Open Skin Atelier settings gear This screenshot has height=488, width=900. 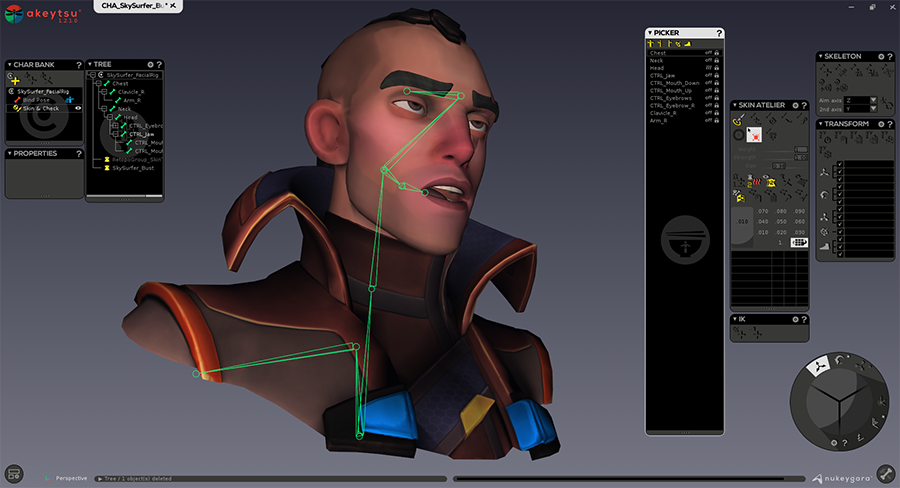[x=796, y=105]
